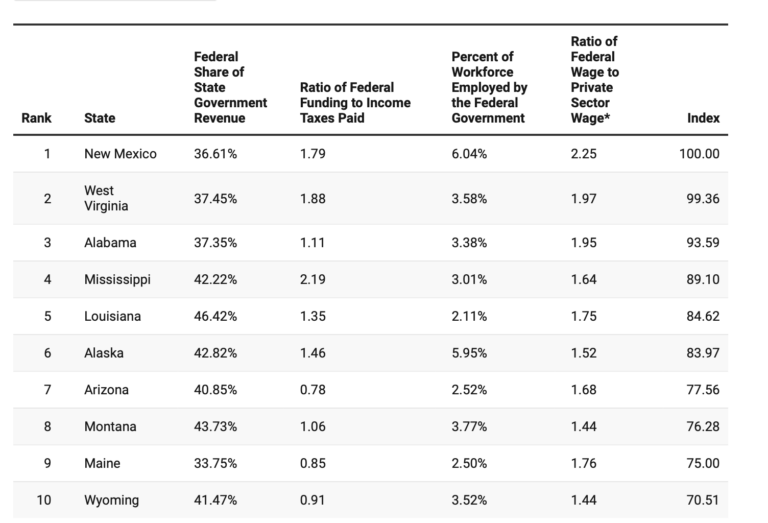Click New Mexico's 100.00 index value
The height and width of the screenshot is (523, 768).
[699, 154]
